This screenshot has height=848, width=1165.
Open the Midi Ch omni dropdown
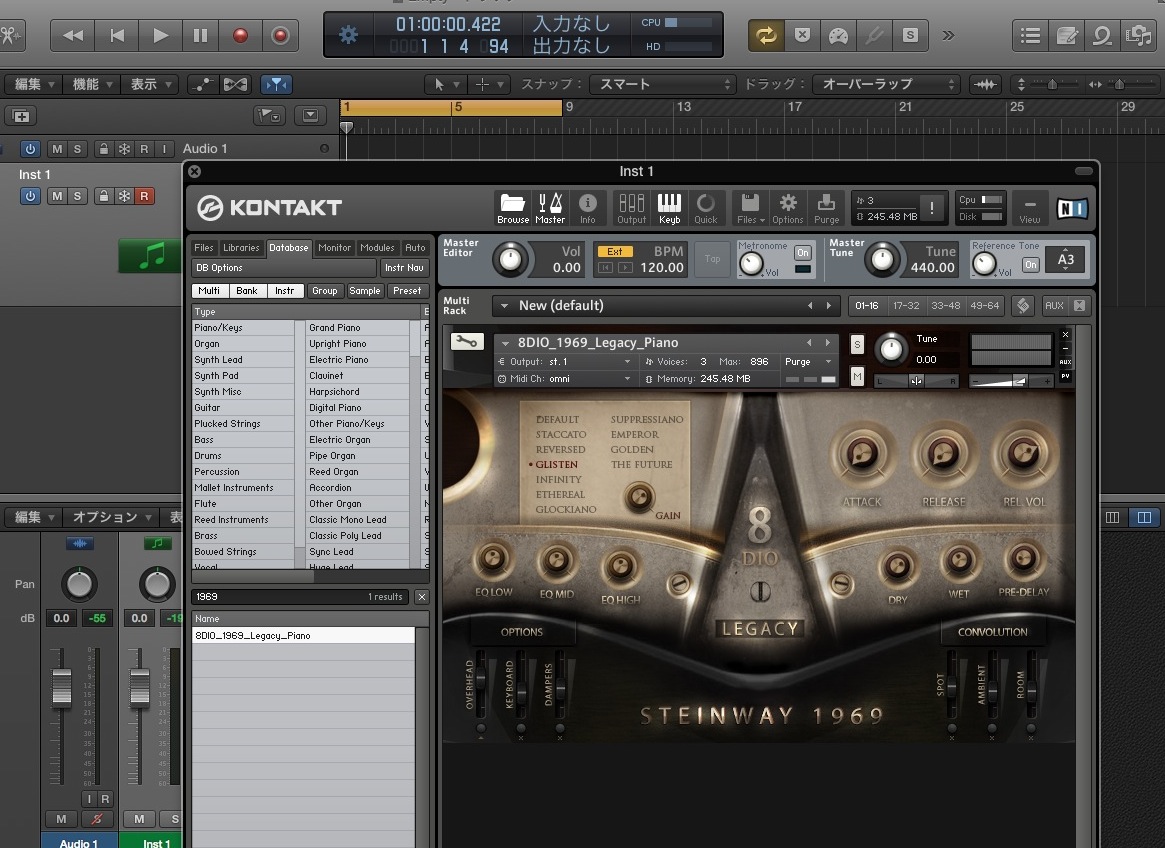[x=564, y=379]
